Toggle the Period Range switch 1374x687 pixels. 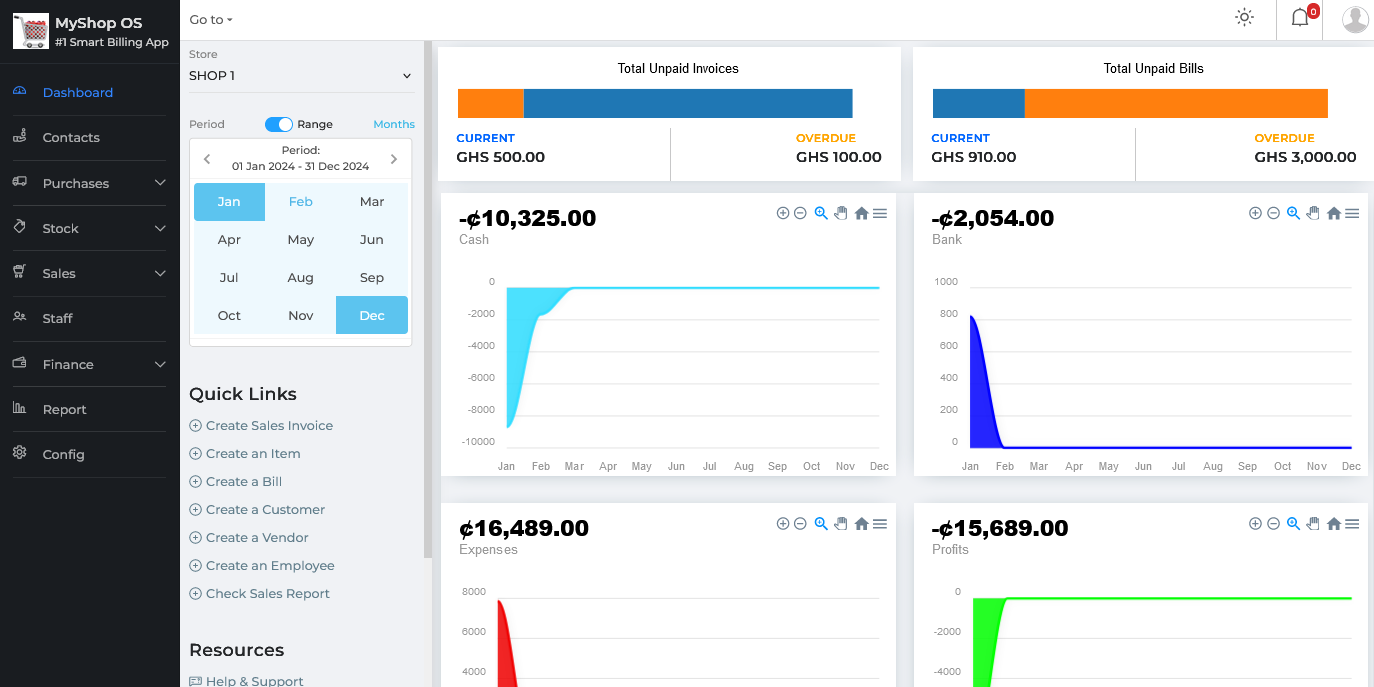(279, 124)
